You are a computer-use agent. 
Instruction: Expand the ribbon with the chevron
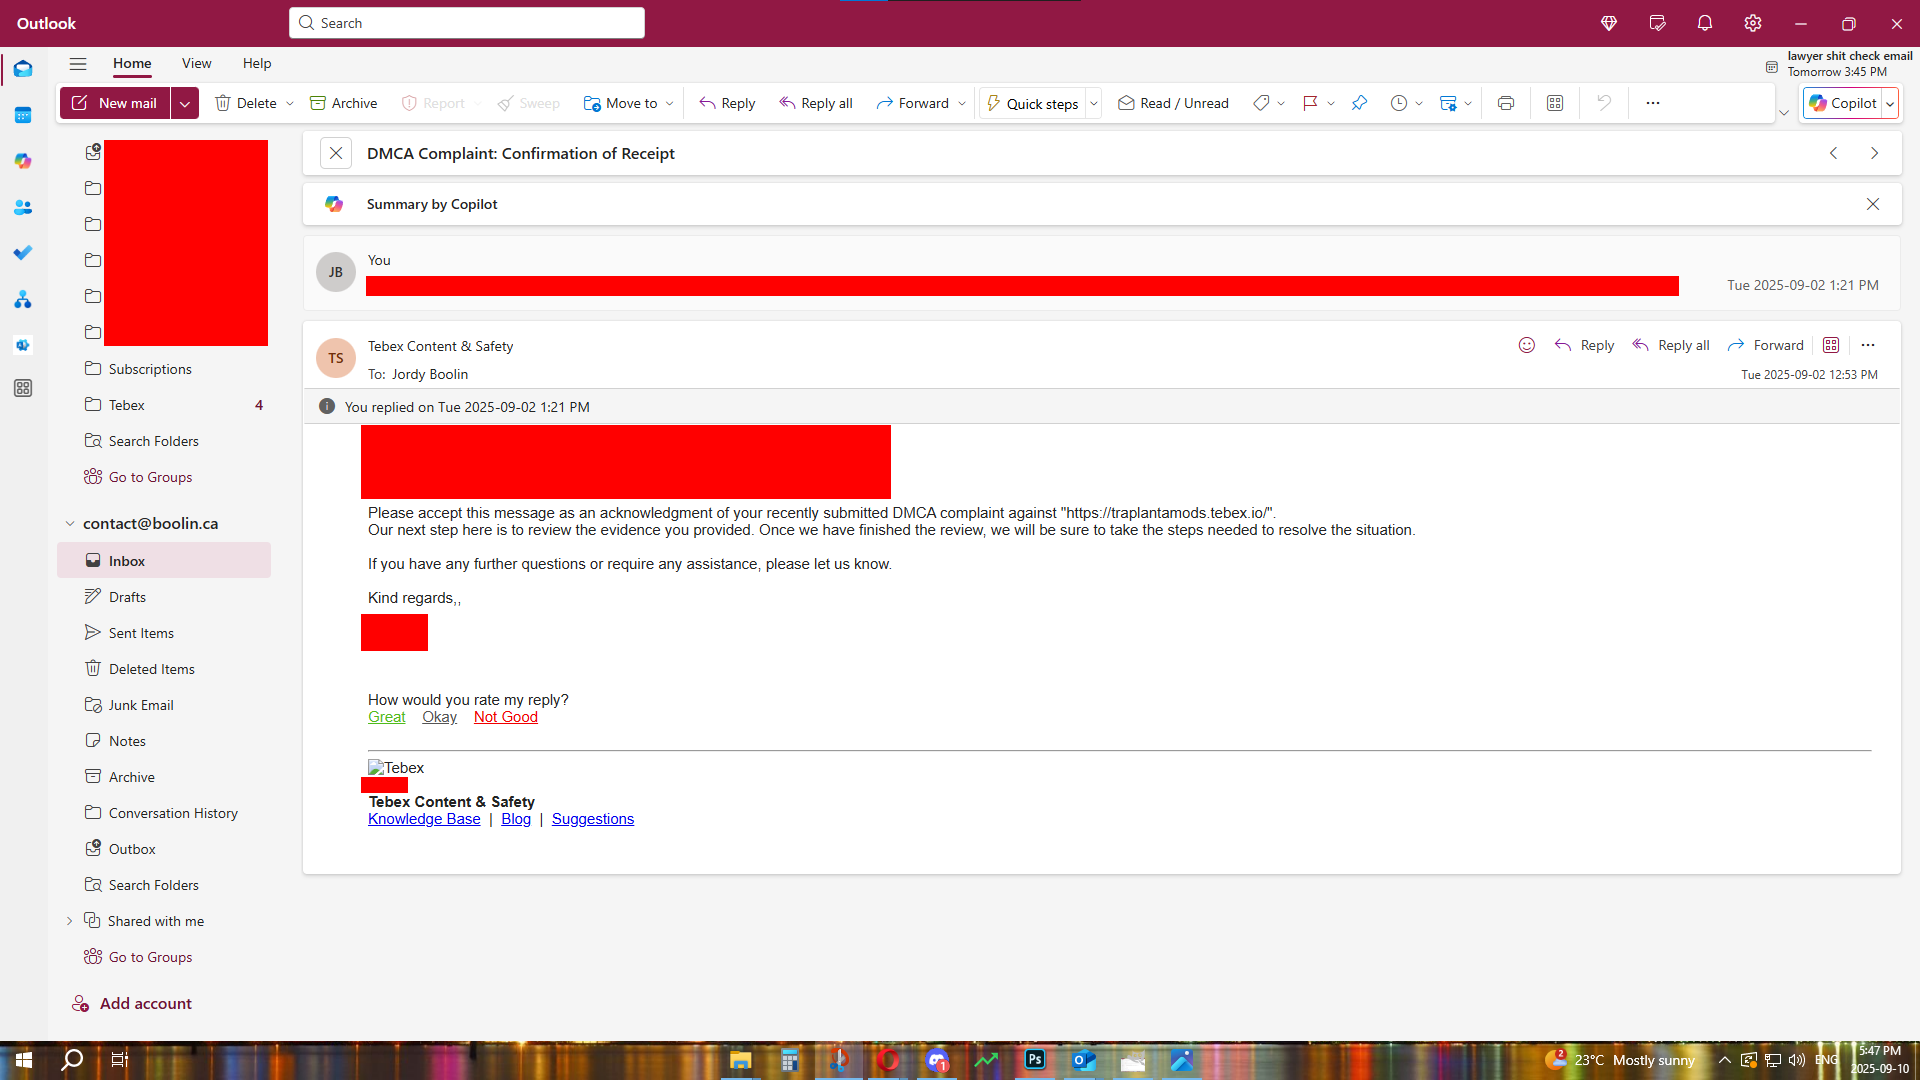[1784, 112]
